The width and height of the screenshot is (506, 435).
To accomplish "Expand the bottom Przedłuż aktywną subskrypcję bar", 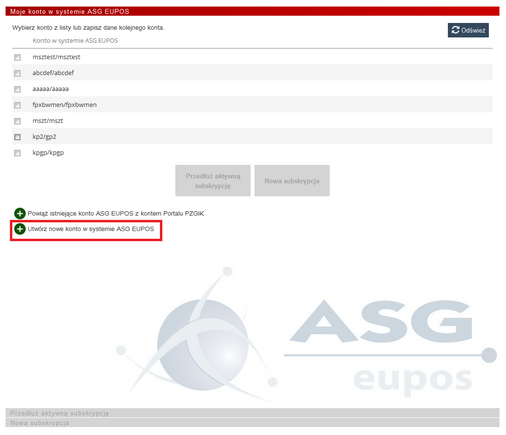I will pyautogui.click(x=252, y=413).
